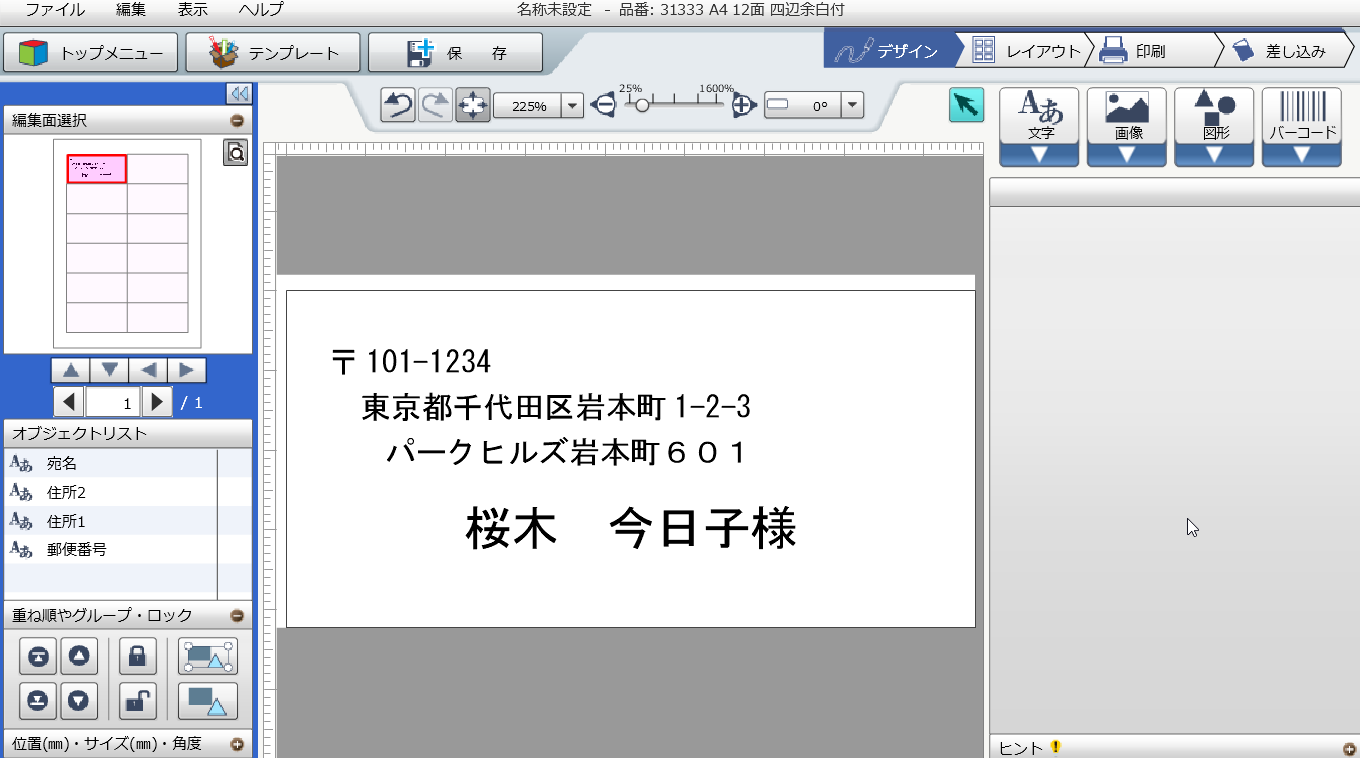Collapse the 編集面選択 panel
Screen dimensions: 1360x758
tap(237, 121)
